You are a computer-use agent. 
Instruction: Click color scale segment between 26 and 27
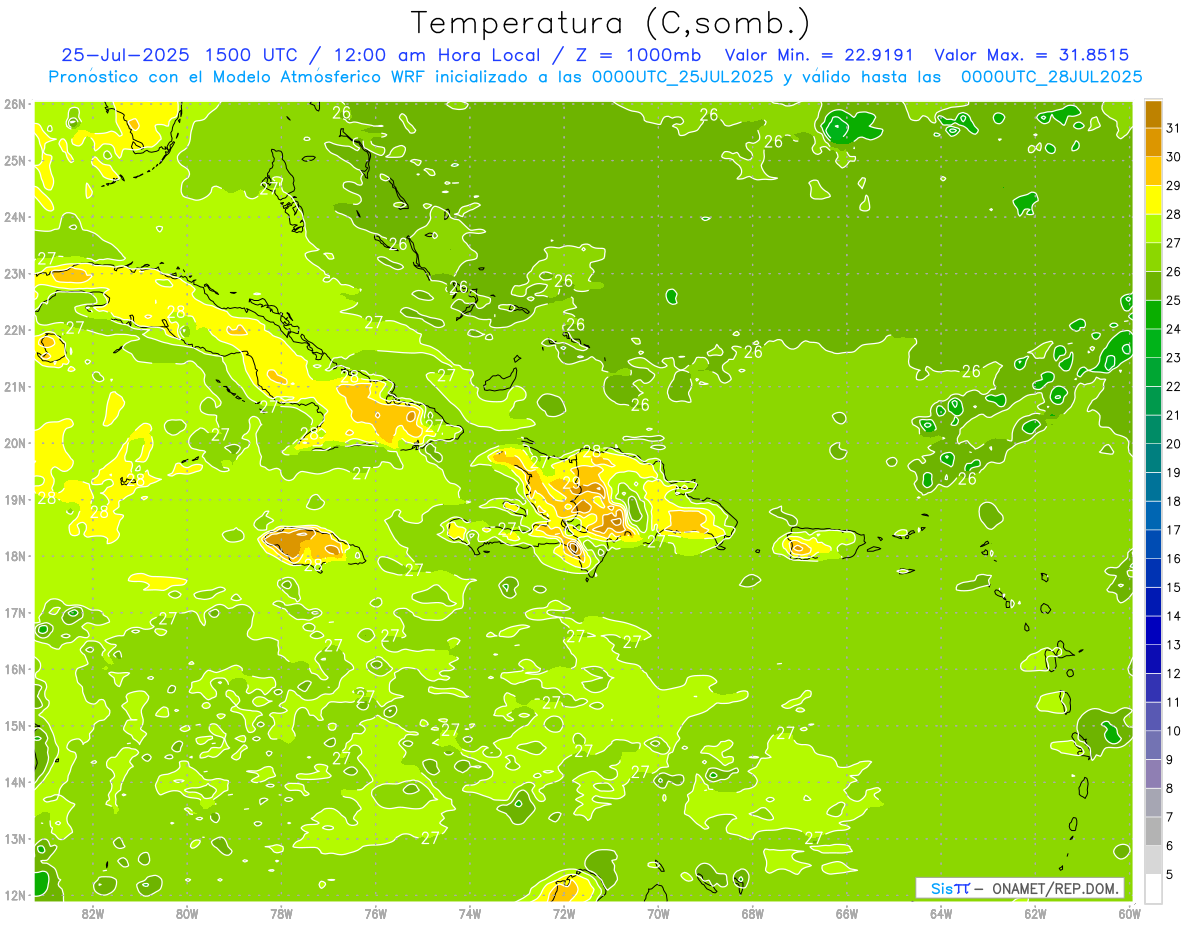pyautogui.click(x=1153, y=258)
